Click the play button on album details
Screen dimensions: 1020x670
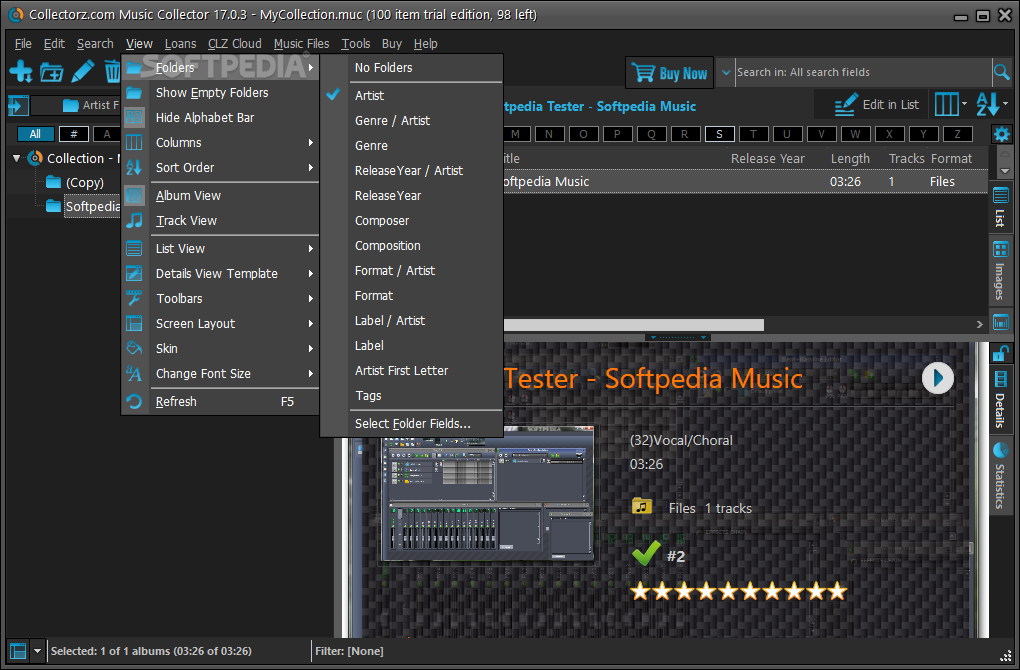(x=937, y=378)
